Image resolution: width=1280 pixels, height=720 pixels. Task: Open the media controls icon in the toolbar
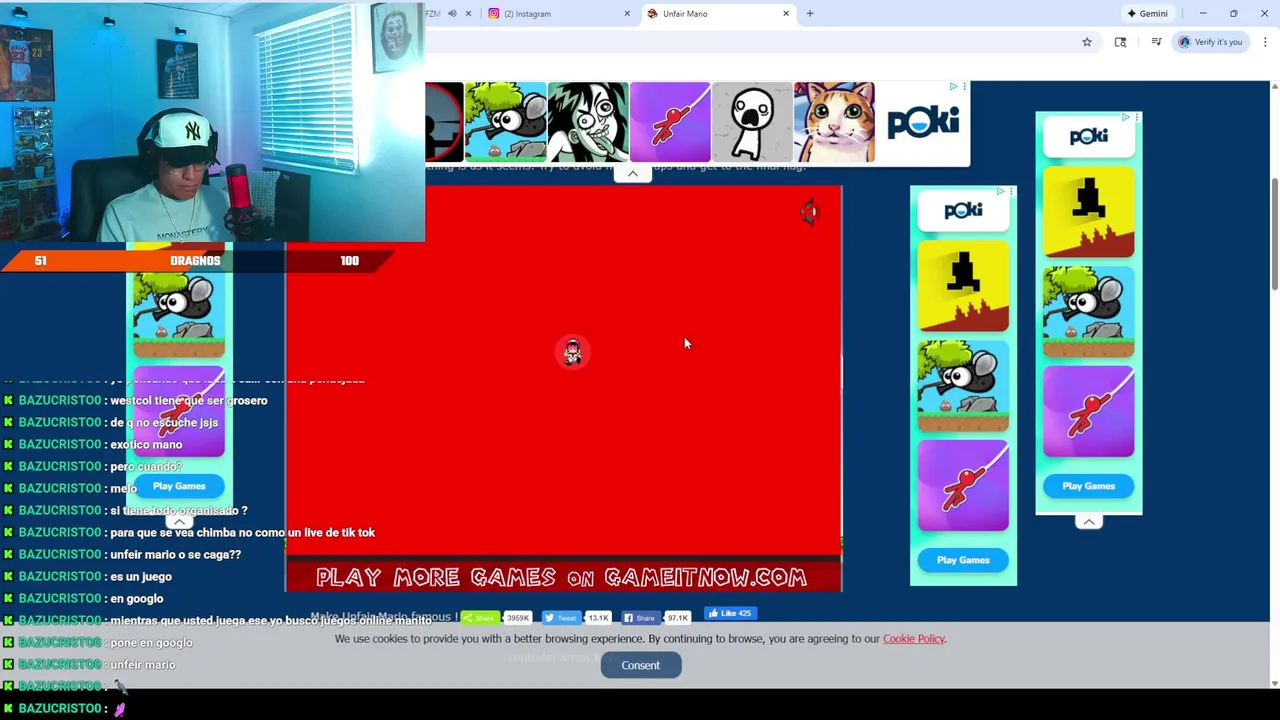coord(1156,42)
